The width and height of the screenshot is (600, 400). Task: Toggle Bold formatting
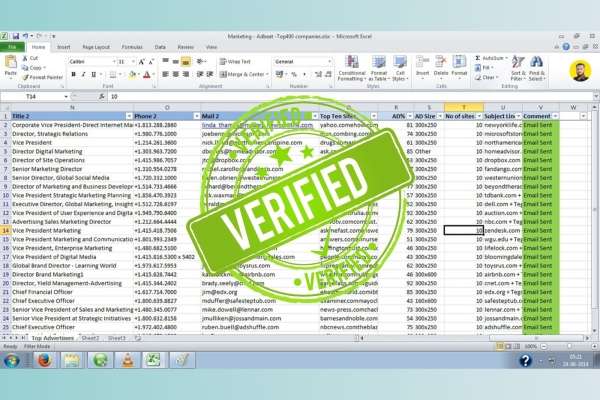pos(73,74)
